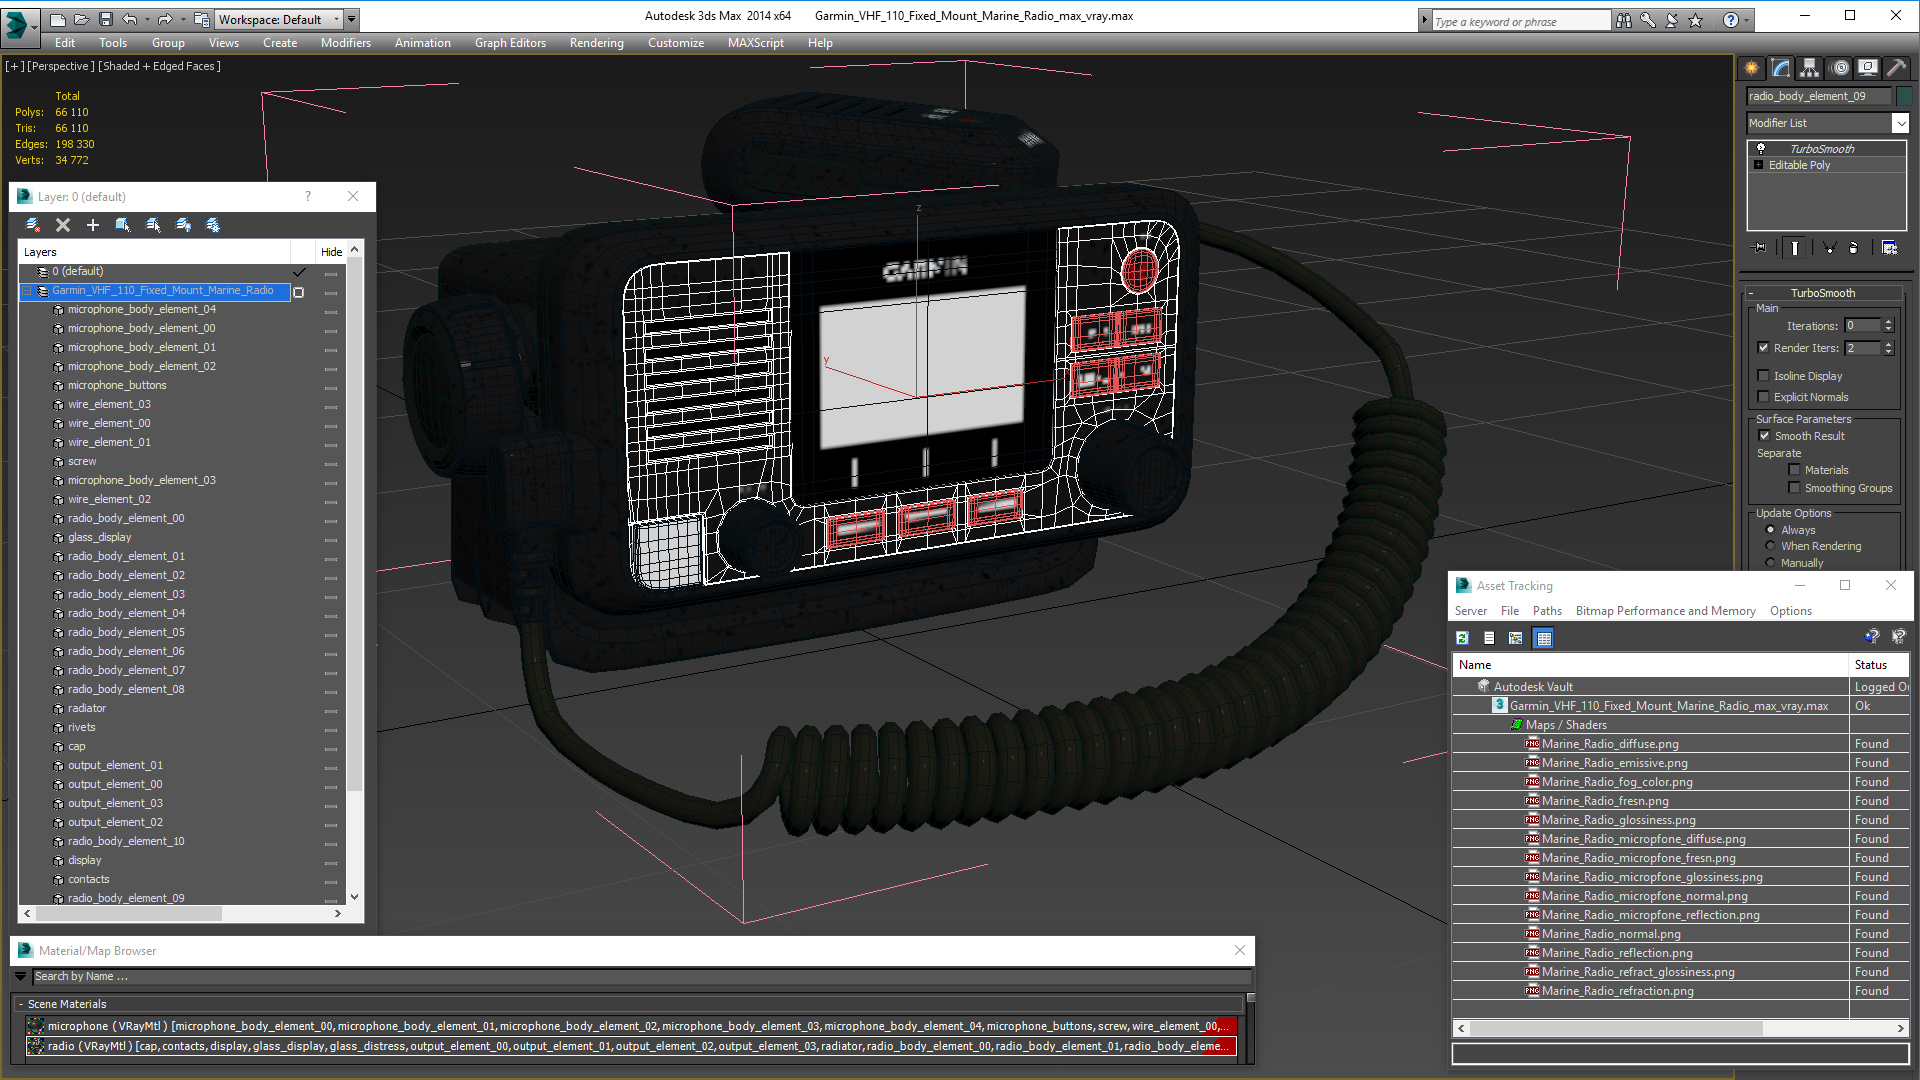Open the Utilities hammer panel tab
Viewport: 1920px width, 1080px height.
1897,68
